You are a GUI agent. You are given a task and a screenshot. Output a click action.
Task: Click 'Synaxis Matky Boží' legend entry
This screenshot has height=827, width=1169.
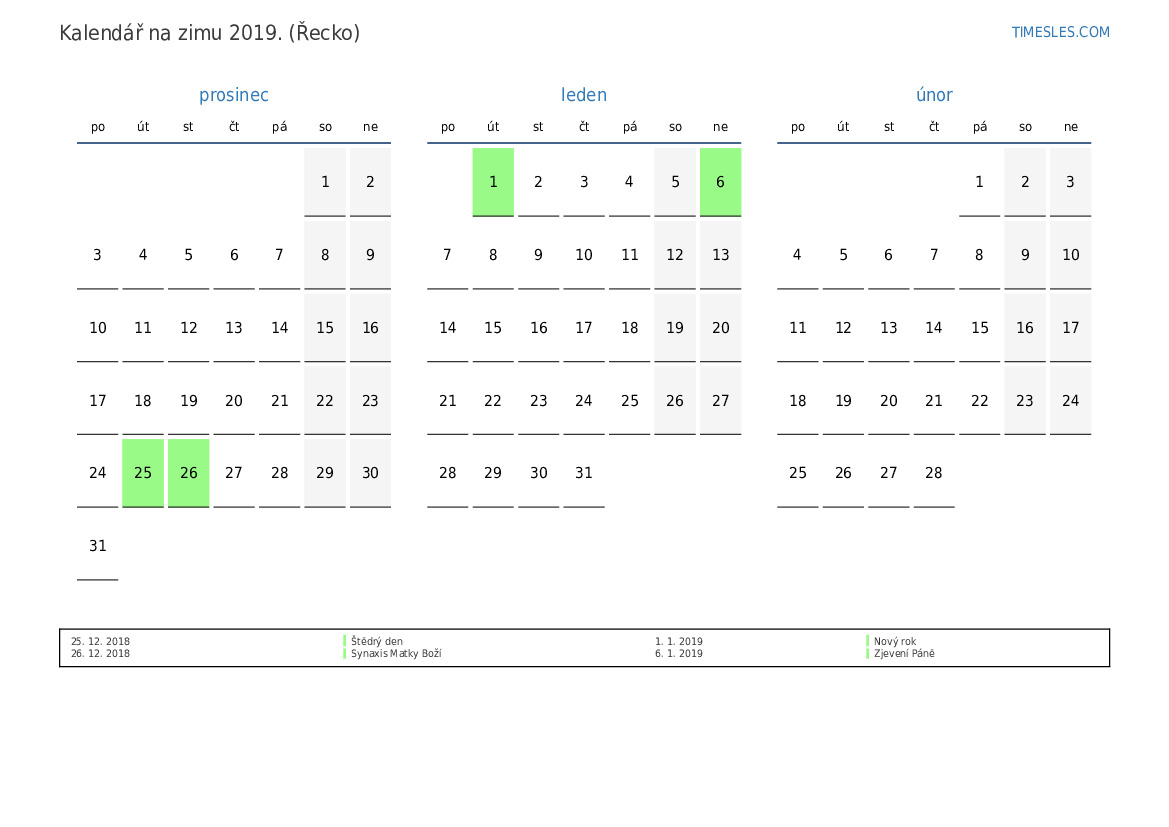(396, 654)
